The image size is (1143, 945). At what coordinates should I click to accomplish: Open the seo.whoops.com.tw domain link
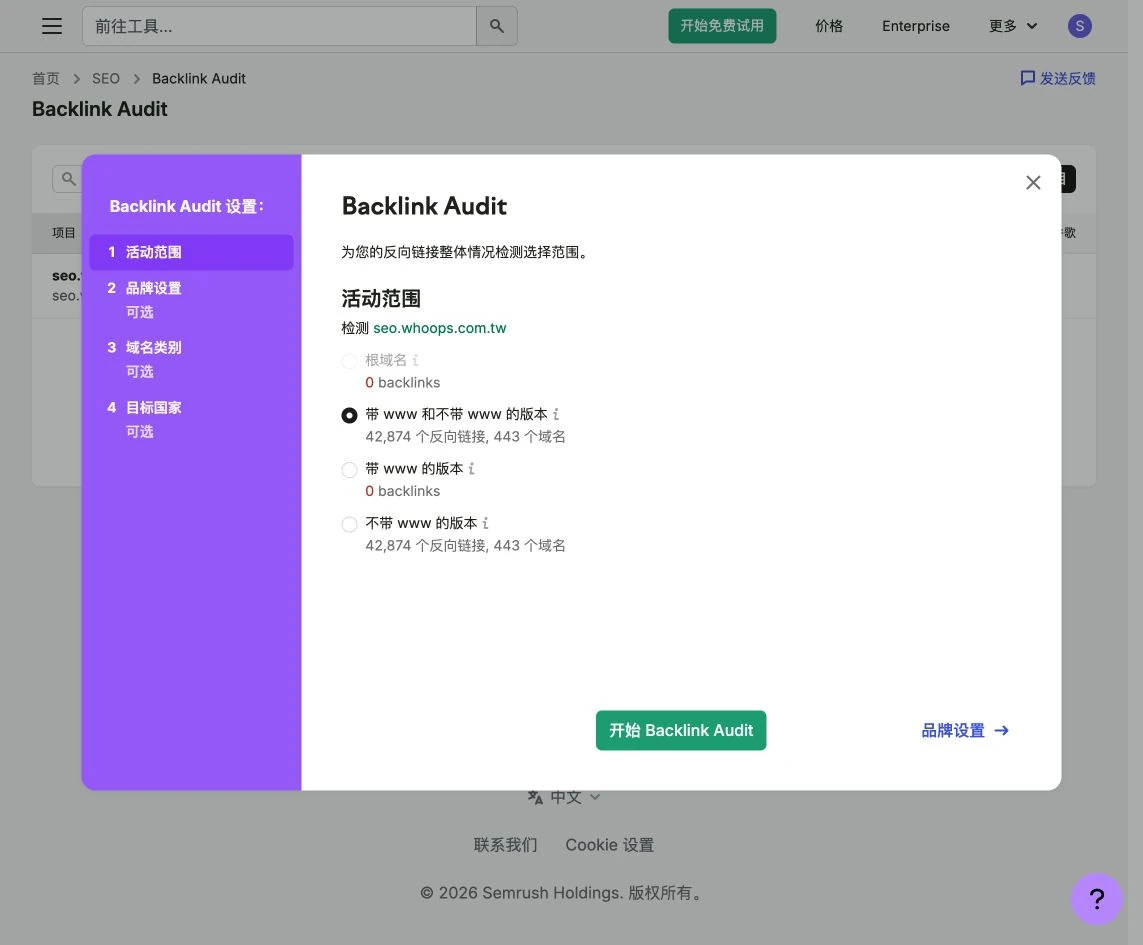click(x=440, y=328)
